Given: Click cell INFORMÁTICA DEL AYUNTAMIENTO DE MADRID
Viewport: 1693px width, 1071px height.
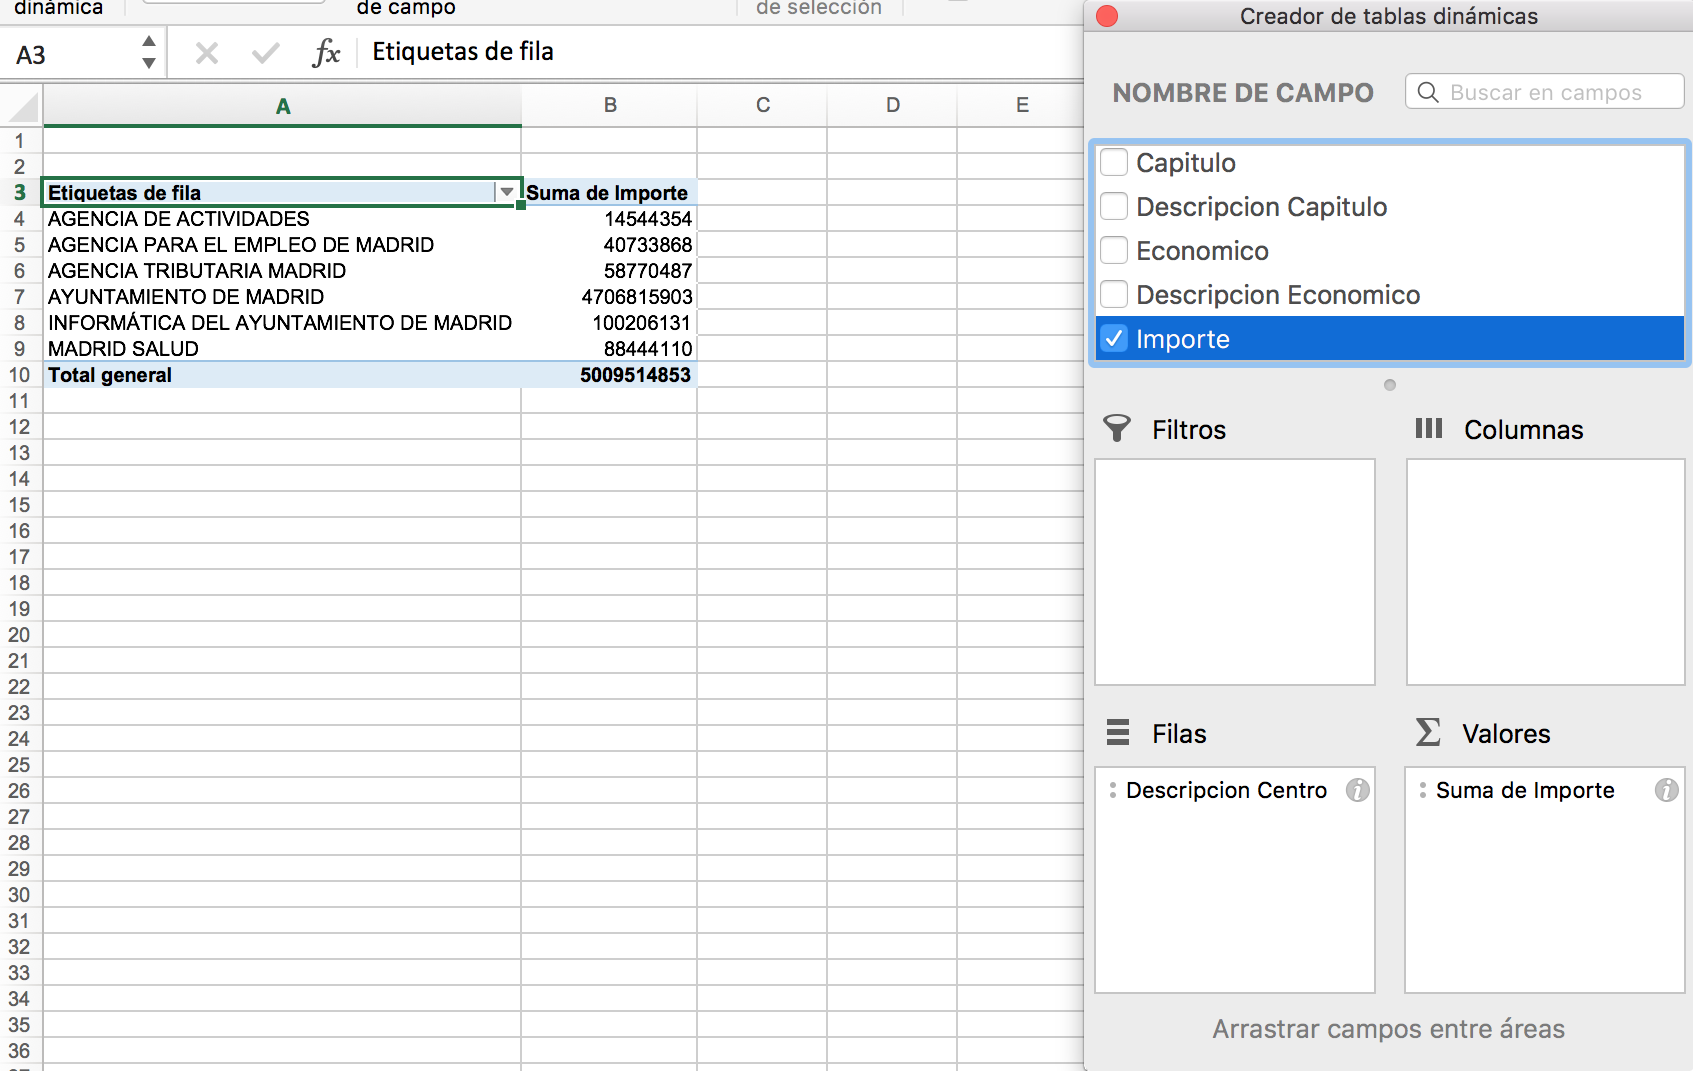Looking at the screenshot, I should pyautogui.click(x=282, y=322).
